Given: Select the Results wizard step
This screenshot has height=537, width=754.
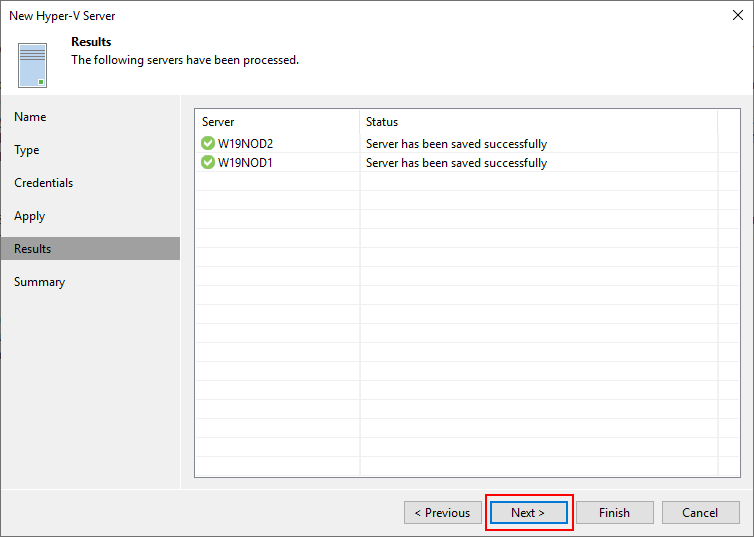Looking at the screenshot, I should click(x=90, y=249).
